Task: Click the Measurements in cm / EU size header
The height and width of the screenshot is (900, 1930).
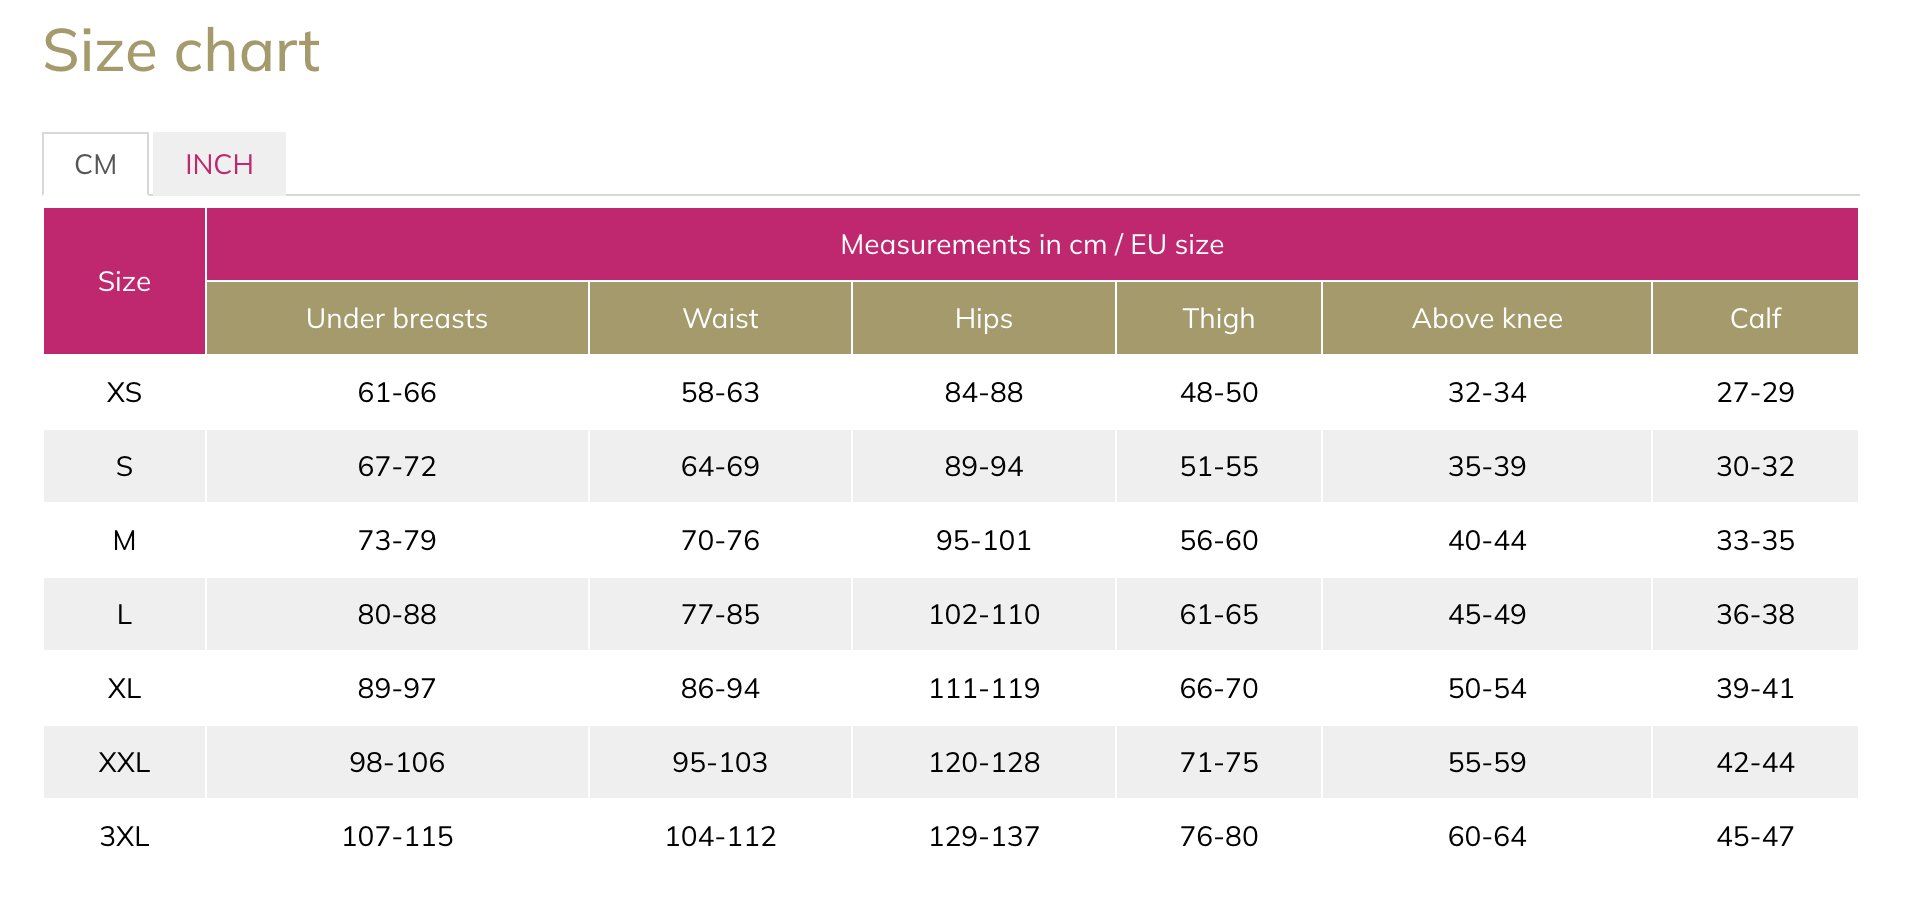Action: (x=1031, y=244)
